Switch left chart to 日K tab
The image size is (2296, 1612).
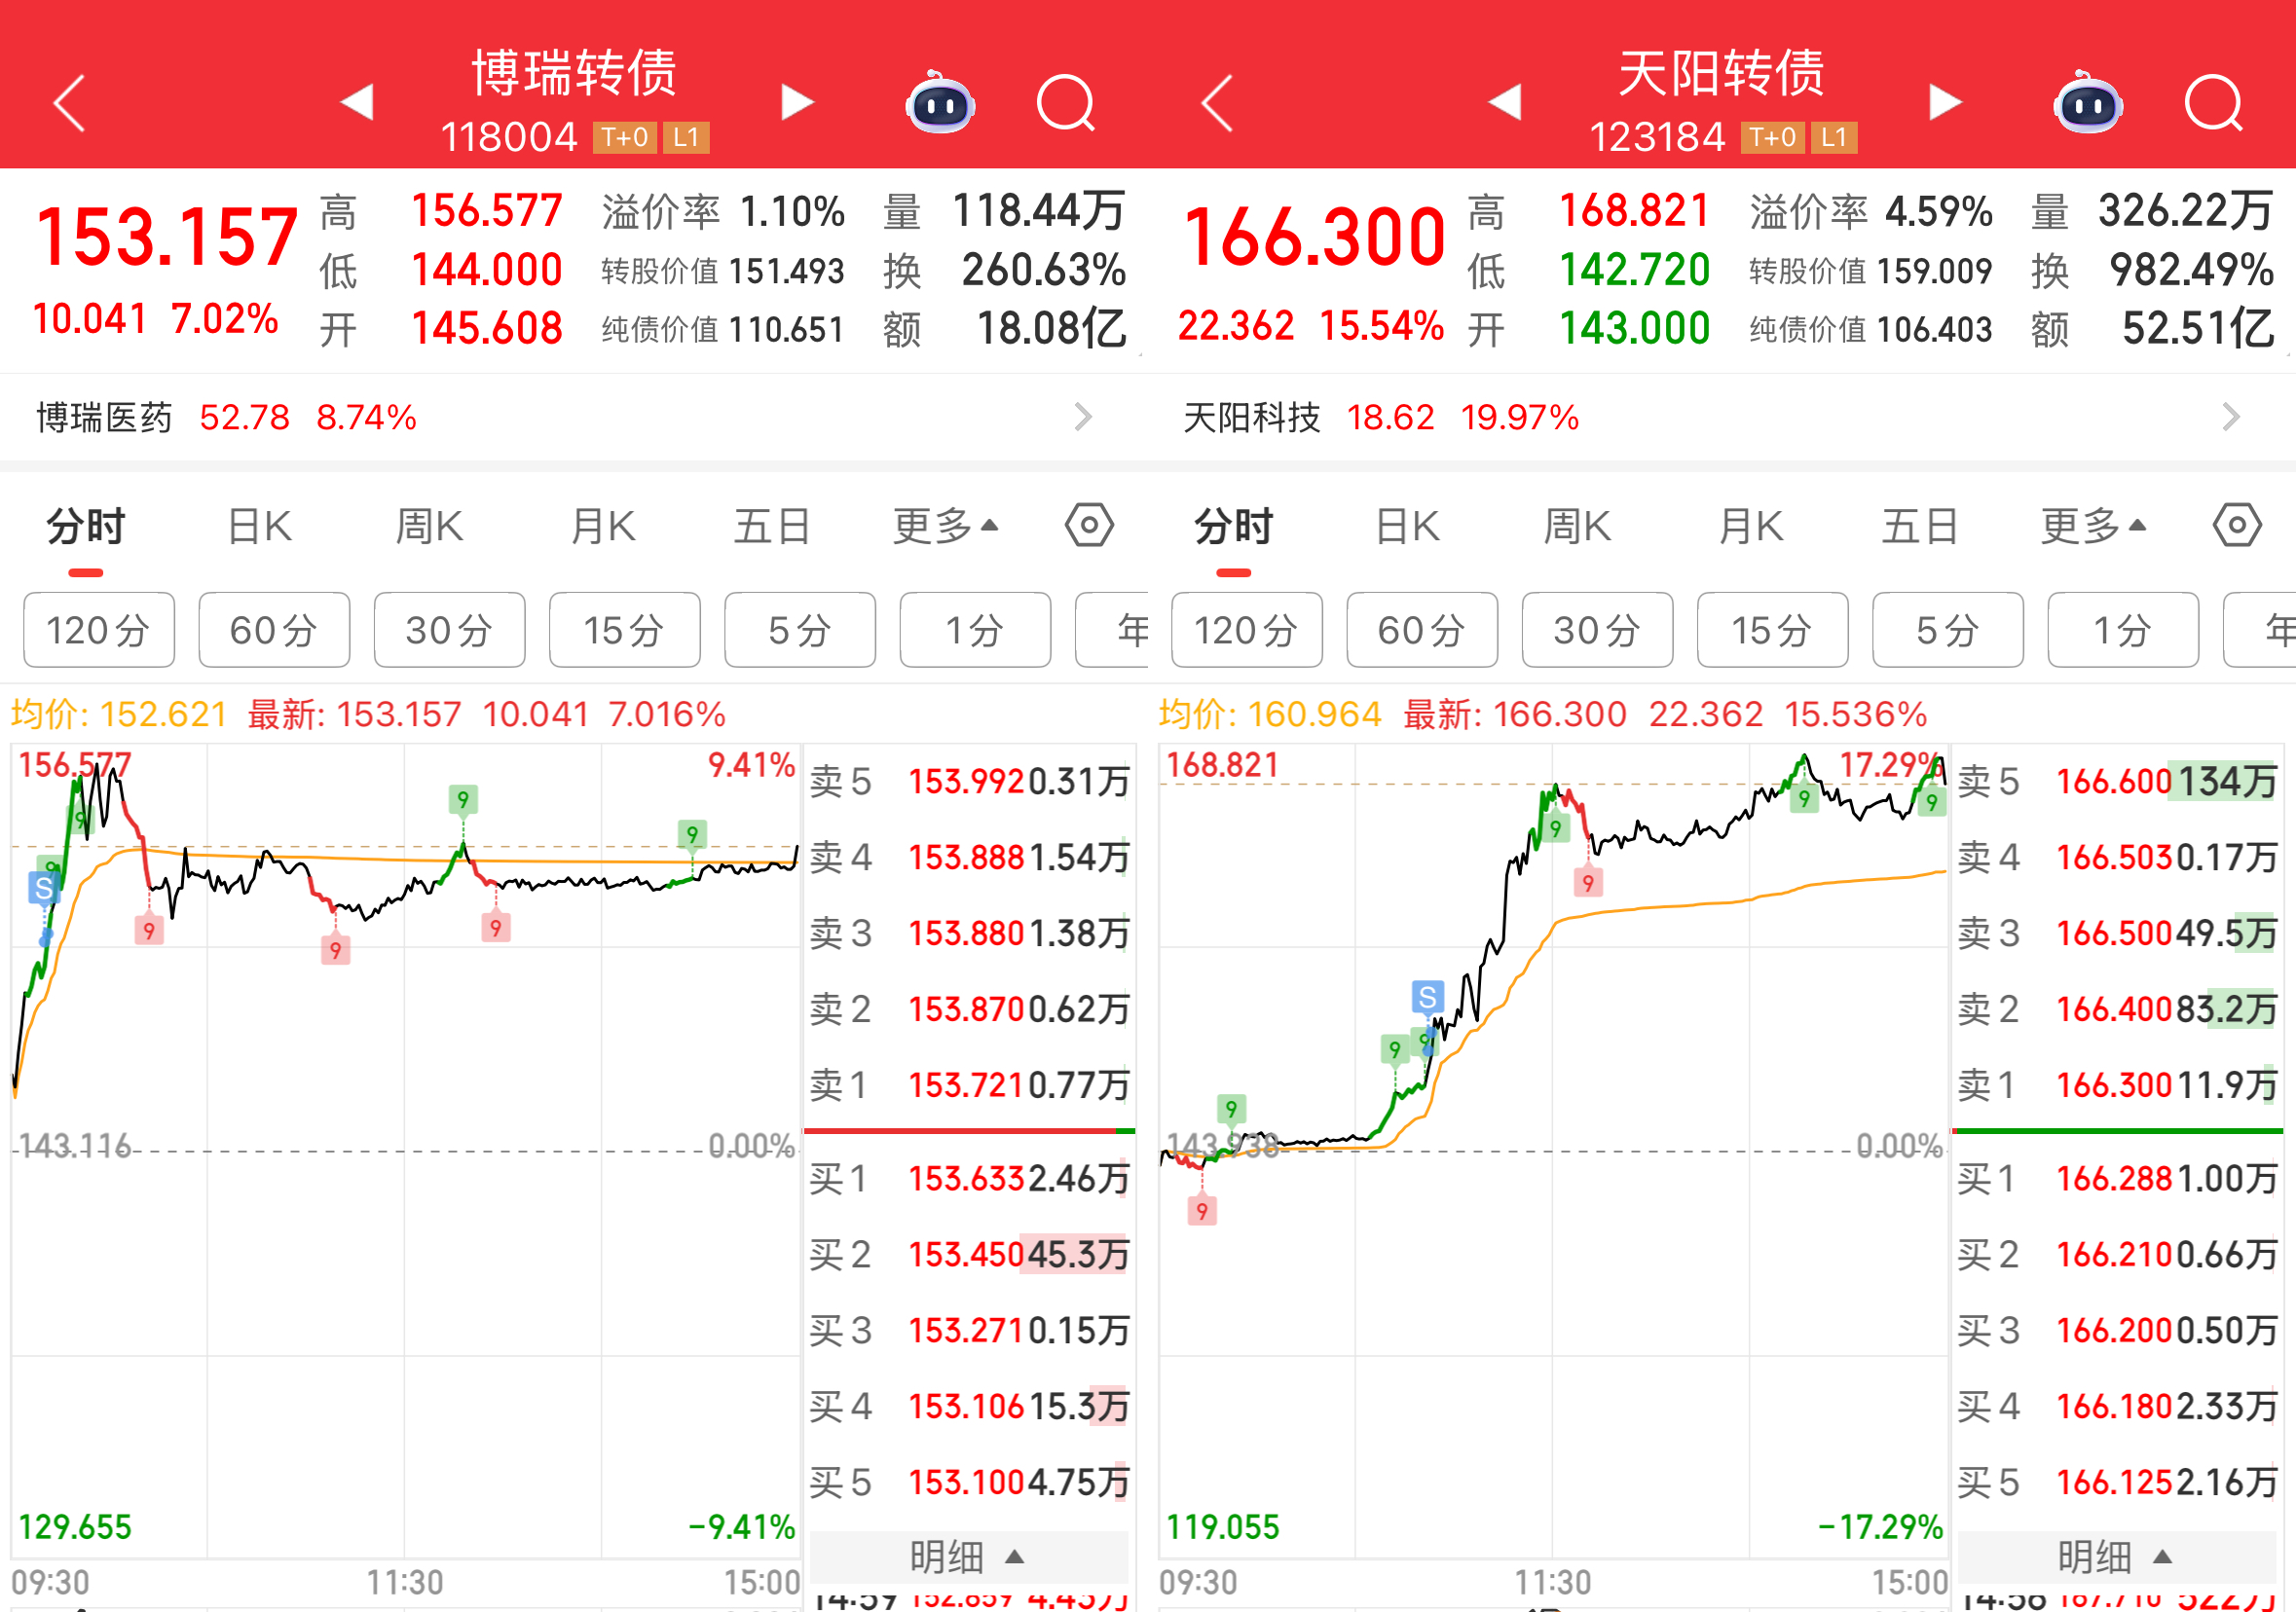[x=259, y=526]
